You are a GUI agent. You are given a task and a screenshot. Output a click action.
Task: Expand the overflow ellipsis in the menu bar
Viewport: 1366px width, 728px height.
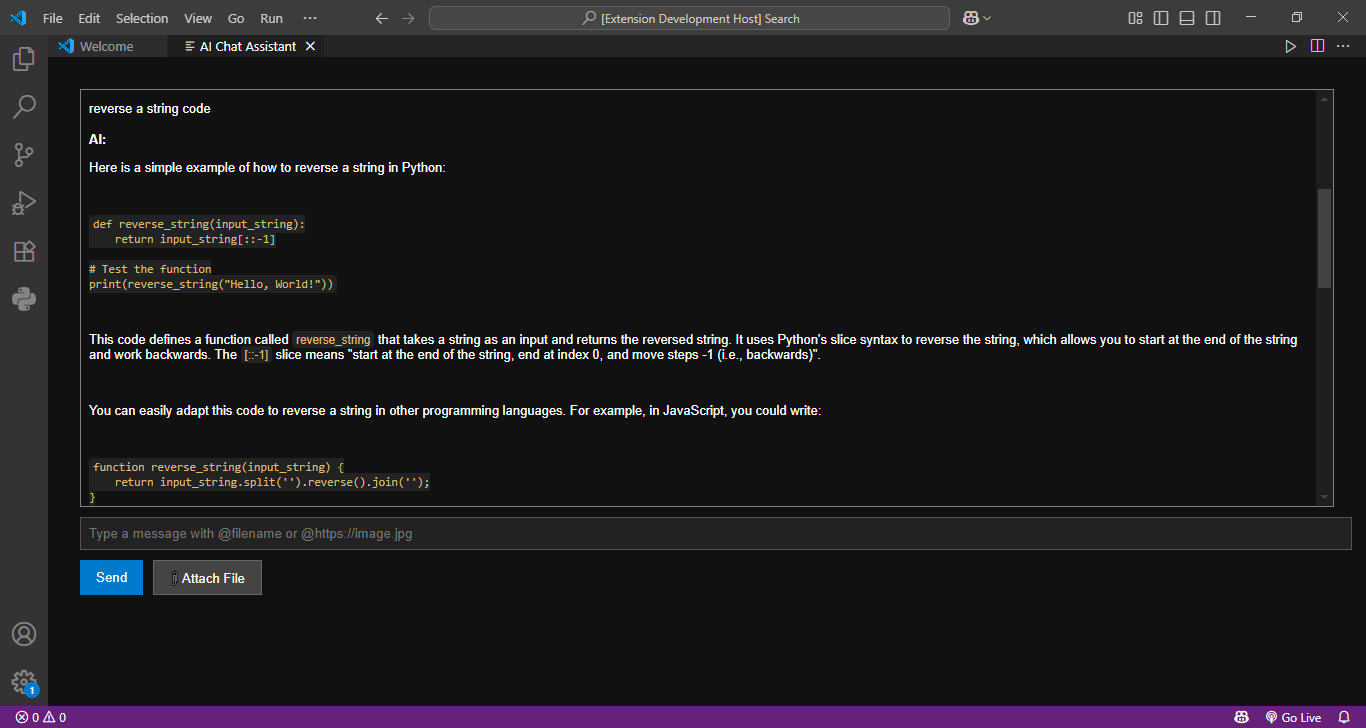coord(309,17)
